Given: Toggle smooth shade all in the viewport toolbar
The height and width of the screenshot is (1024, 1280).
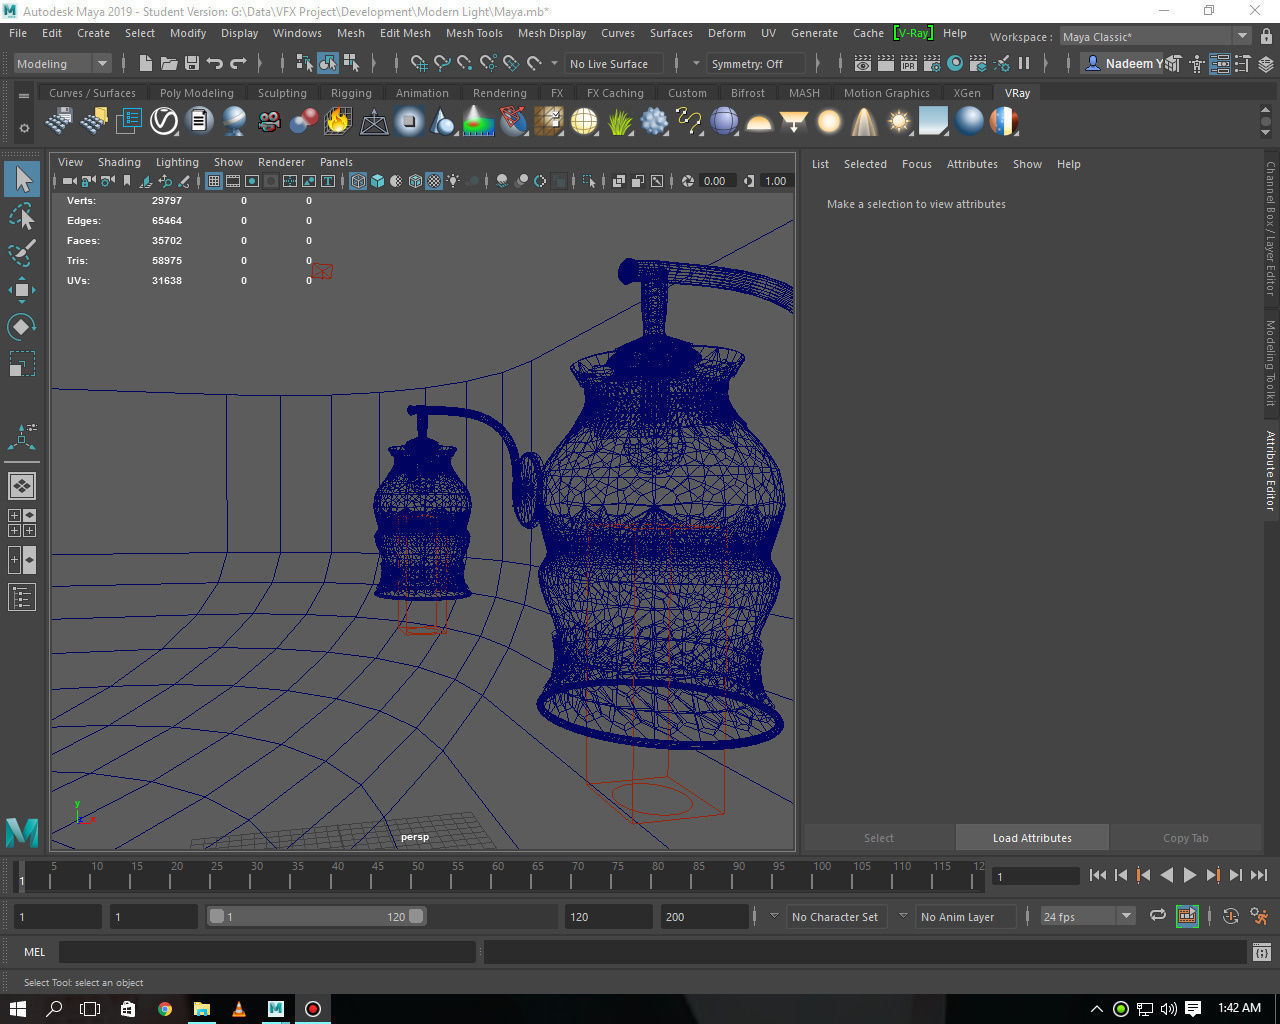Looking at the screenshot, I should tap(377, 181).
